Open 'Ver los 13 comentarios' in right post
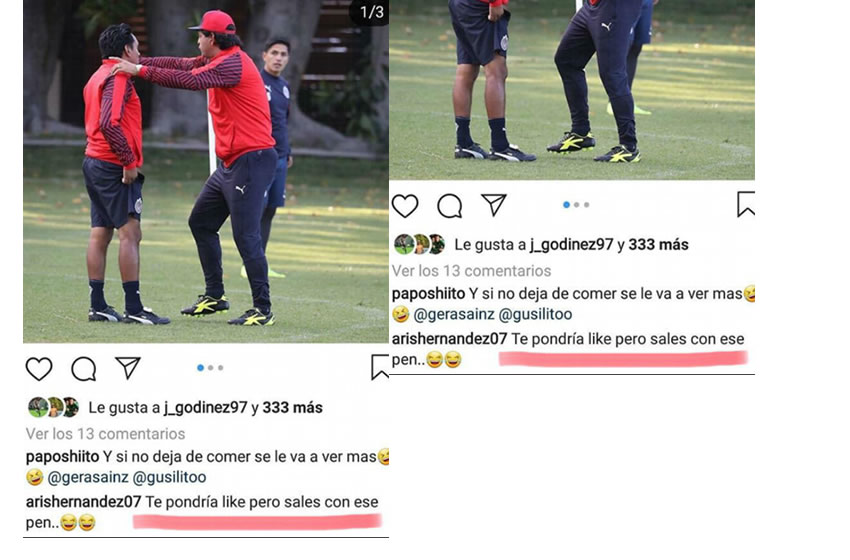Viewport: 850px width, 560px height. point(472,271)
